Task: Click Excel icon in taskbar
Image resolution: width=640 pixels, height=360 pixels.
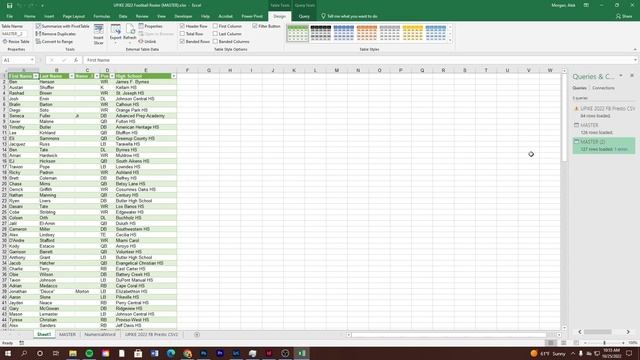Action: click(301, 353)
